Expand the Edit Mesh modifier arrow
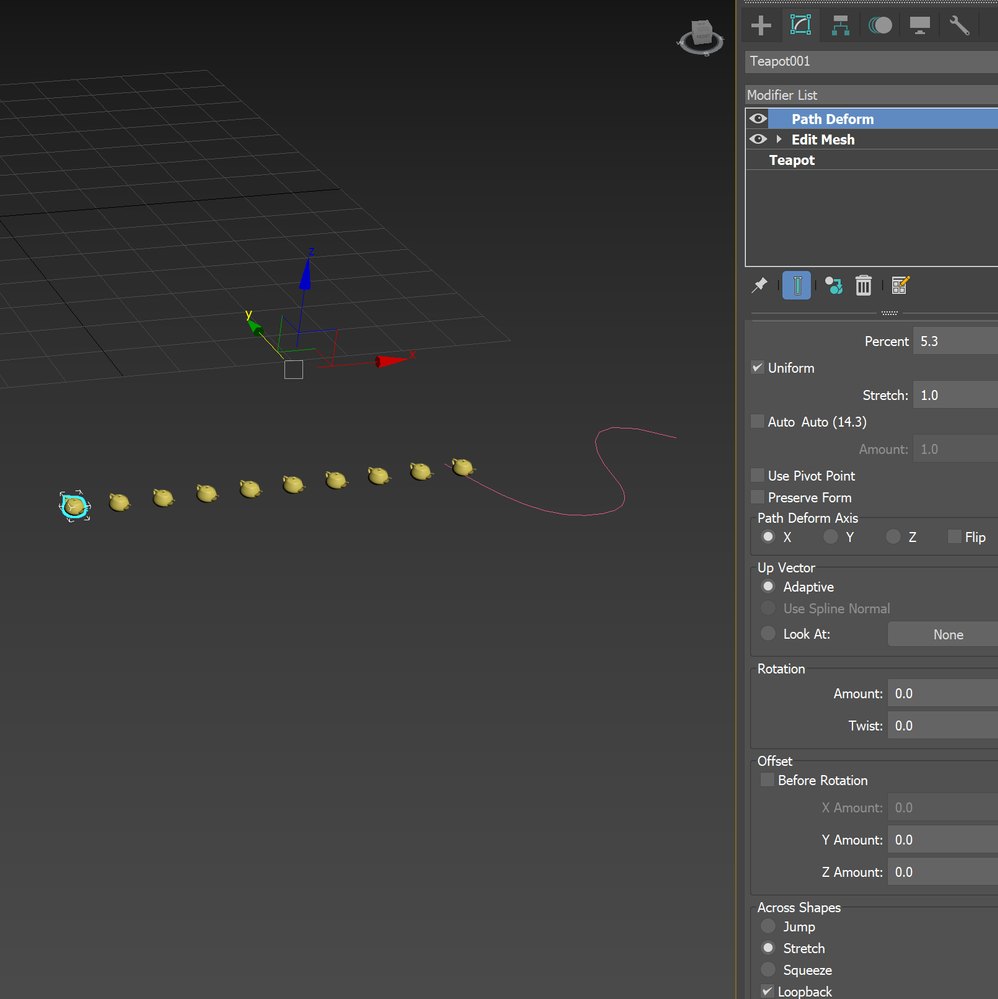Viewport: 998px width, 999px height. tap(779, 139)
